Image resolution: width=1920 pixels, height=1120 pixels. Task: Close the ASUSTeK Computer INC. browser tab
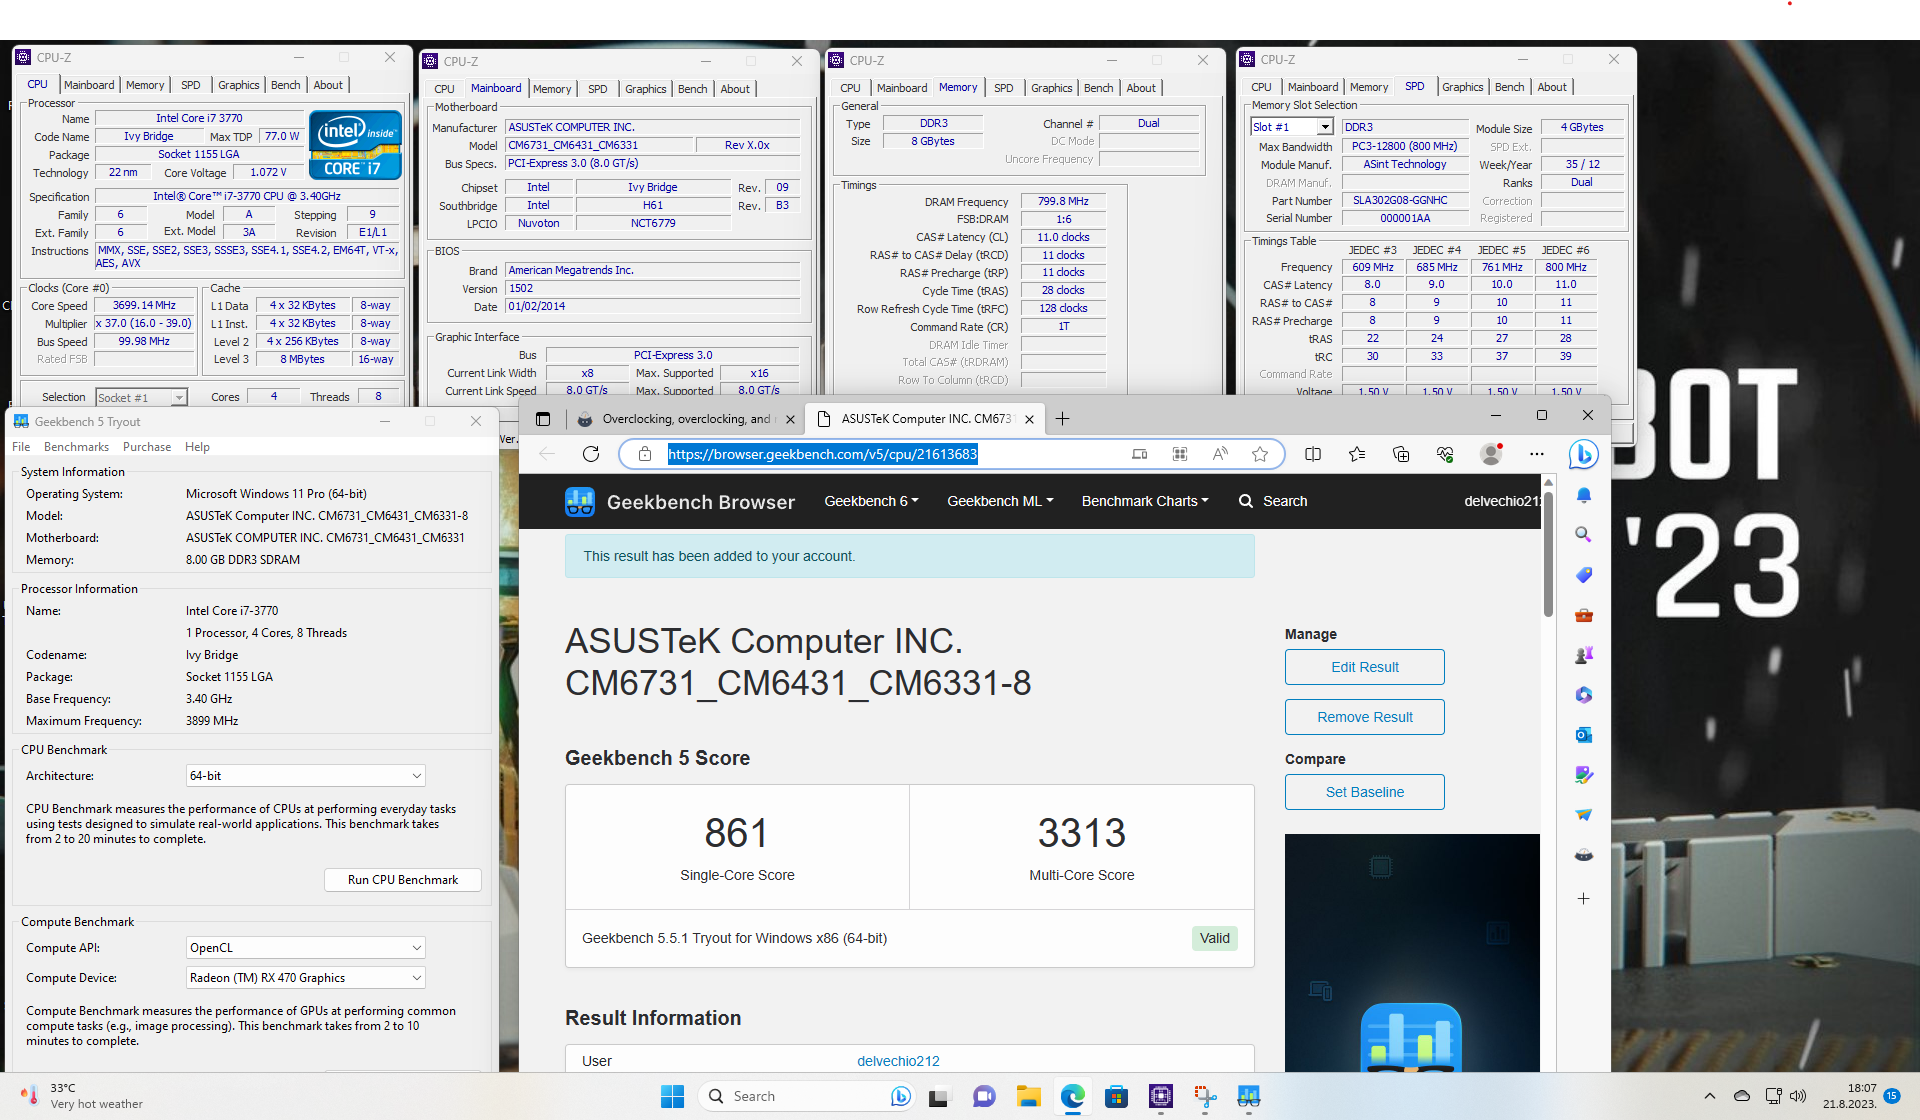coord(1029,419)
